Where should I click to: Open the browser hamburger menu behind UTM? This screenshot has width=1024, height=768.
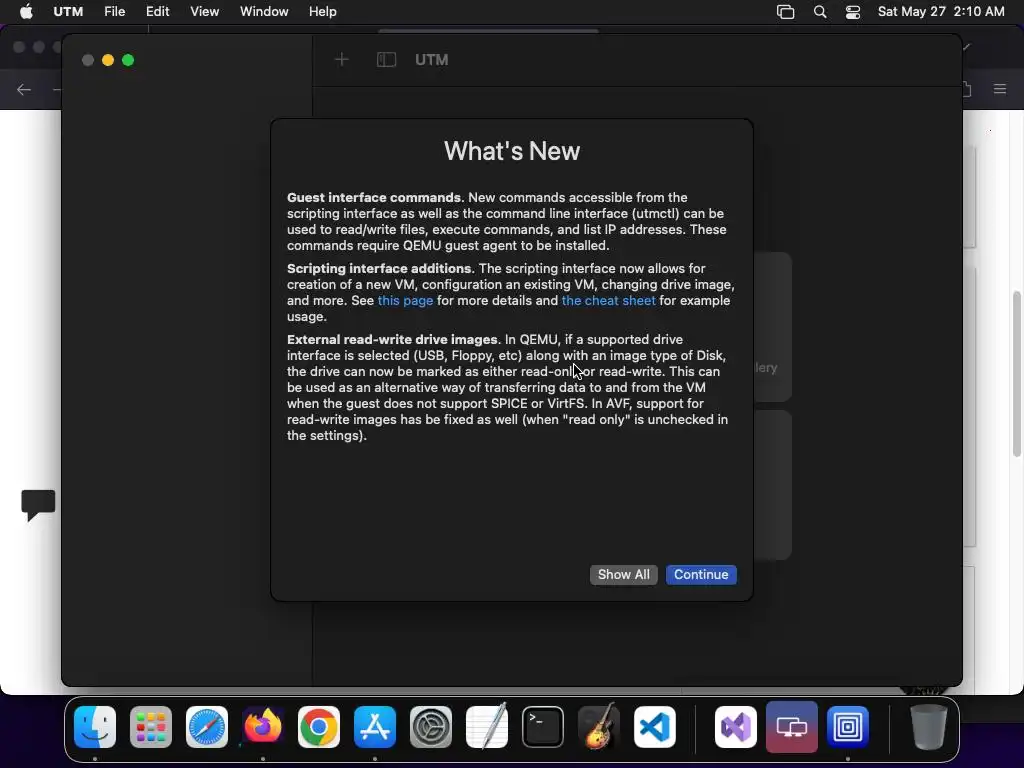coord(1000,89)
